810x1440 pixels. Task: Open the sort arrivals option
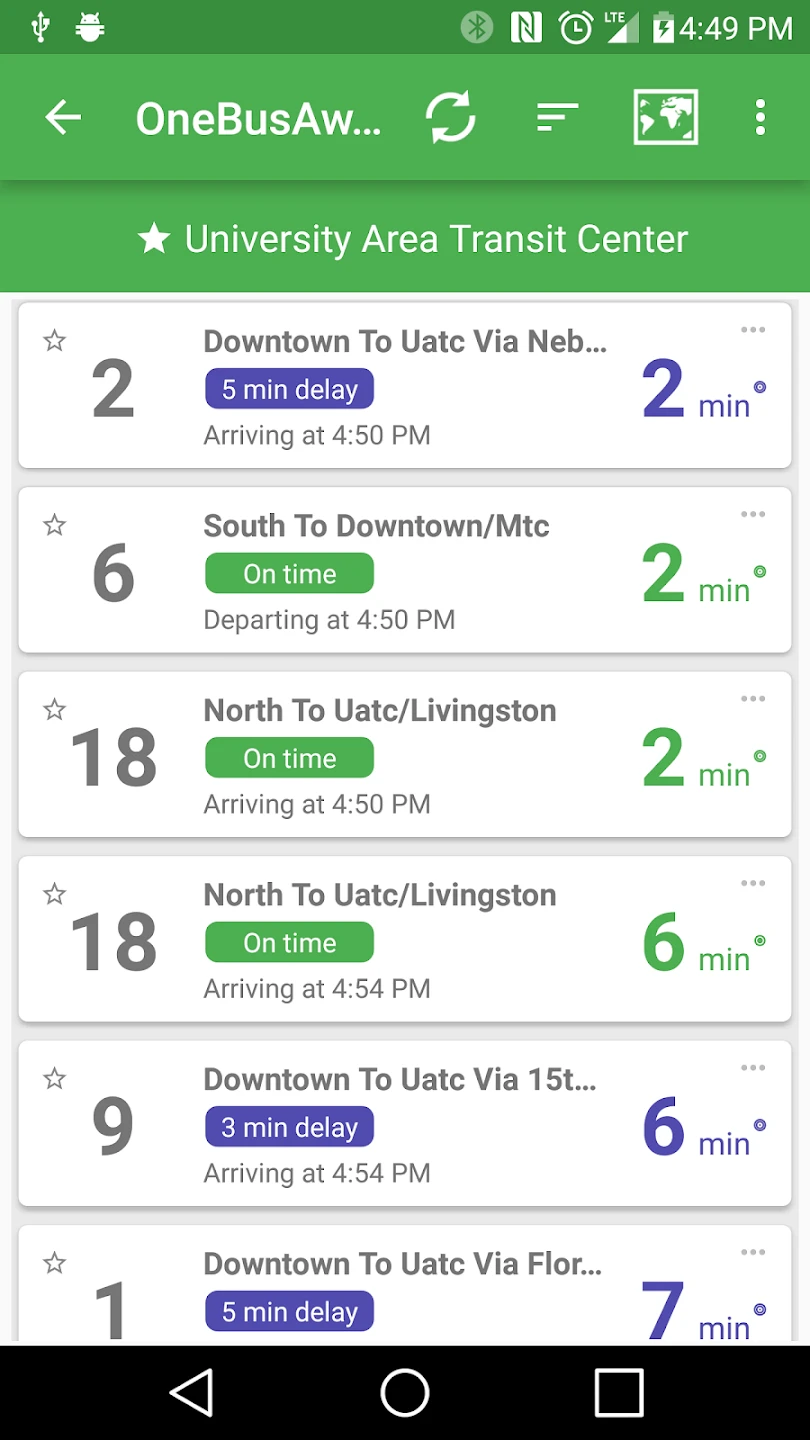coord(557,118)
